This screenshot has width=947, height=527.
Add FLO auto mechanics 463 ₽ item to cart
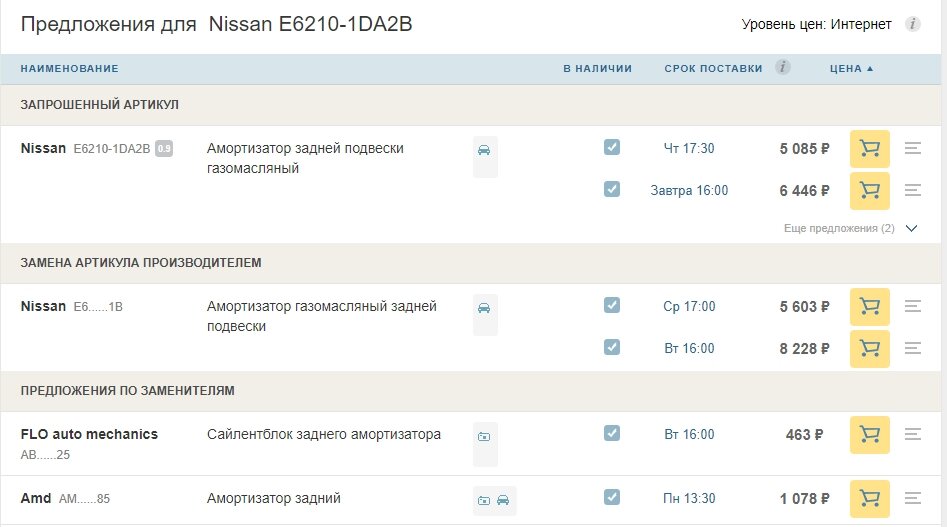coord(869,435)
